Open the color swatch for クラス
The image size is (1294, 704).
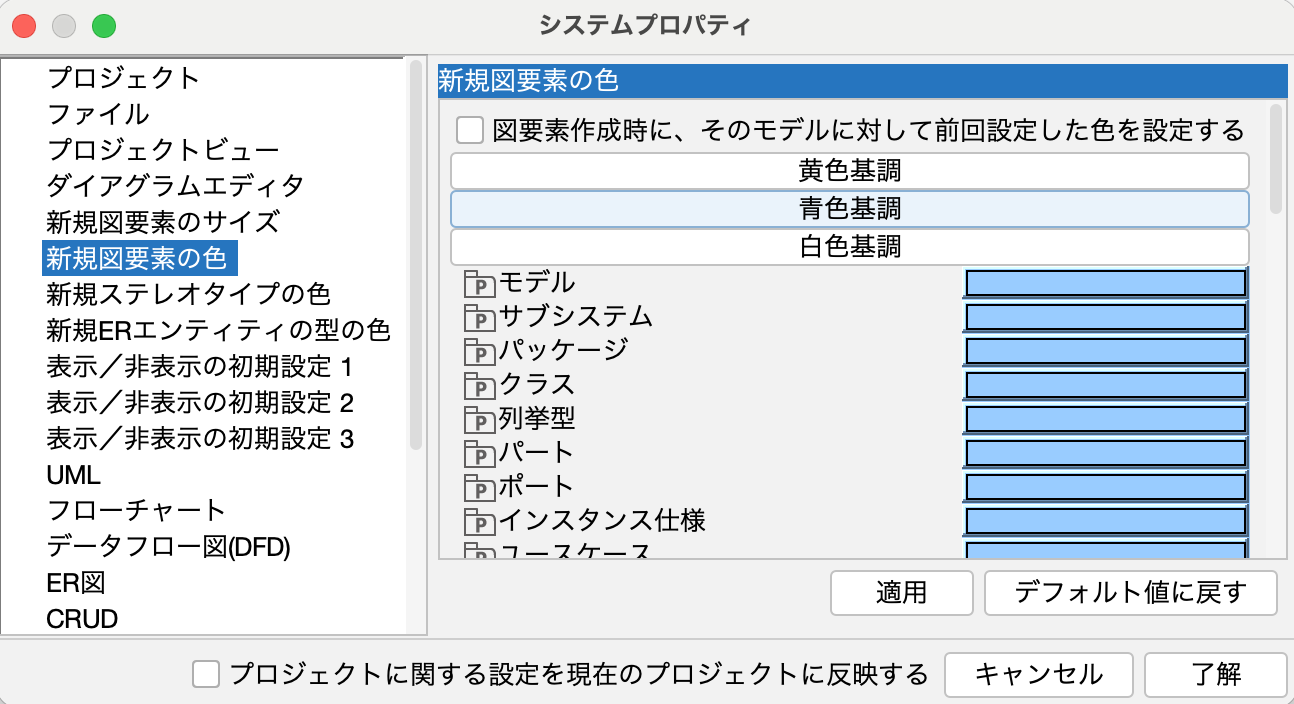pos(1105,386)
